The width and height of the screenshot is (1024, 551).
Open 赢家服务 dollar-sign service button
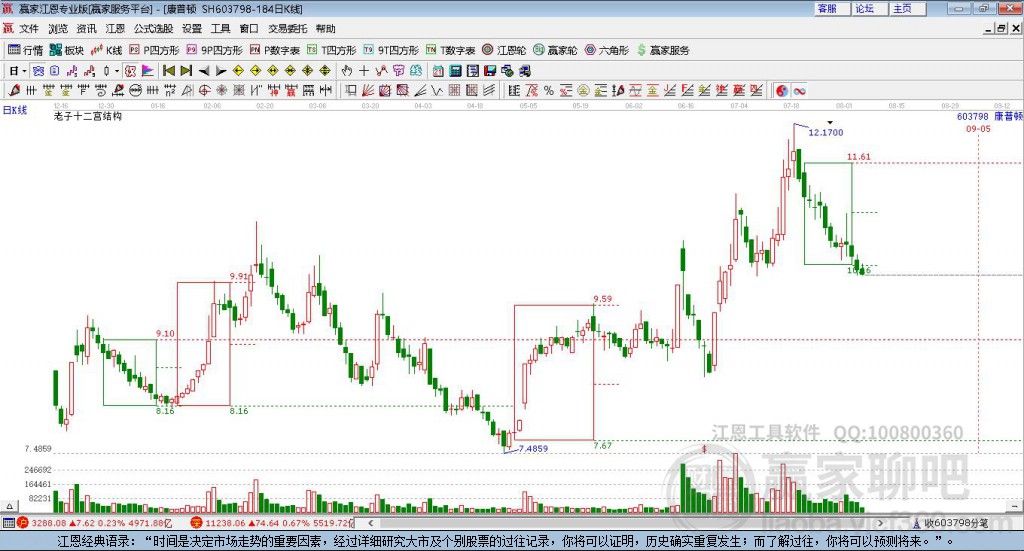(x=663, y=50)
